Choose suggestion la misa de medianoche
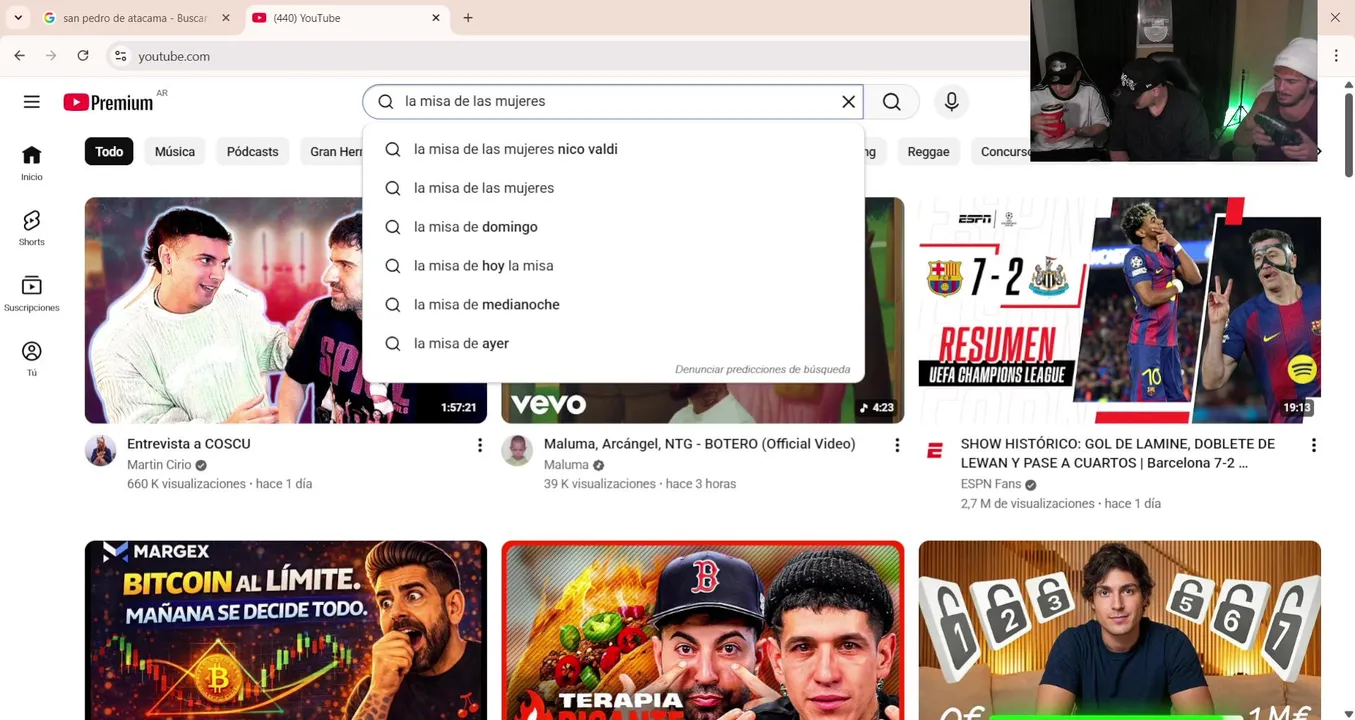Viewport: 1355px width, 720px height. (613, 305)
